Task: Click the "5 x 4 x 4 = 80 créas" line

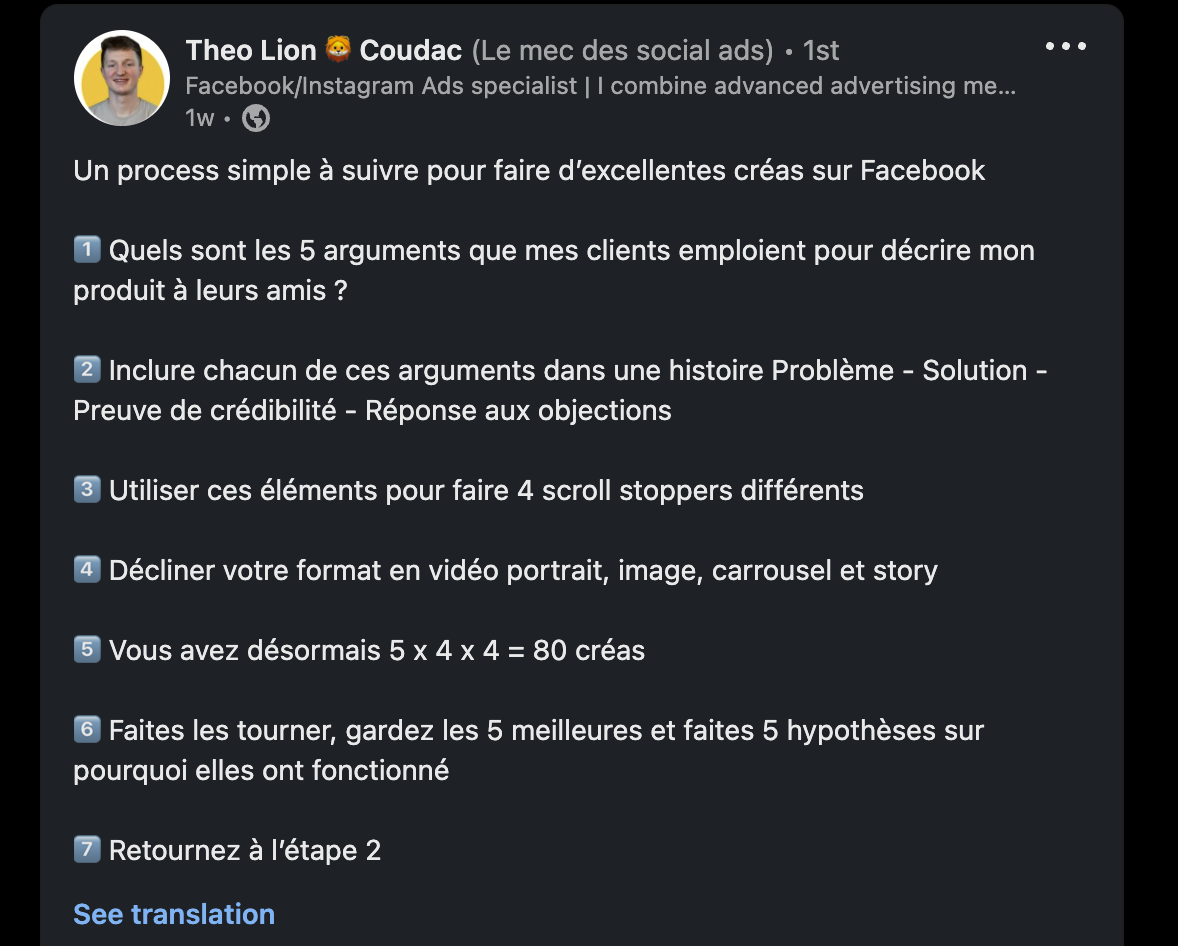Action: [x=377, y=651]
